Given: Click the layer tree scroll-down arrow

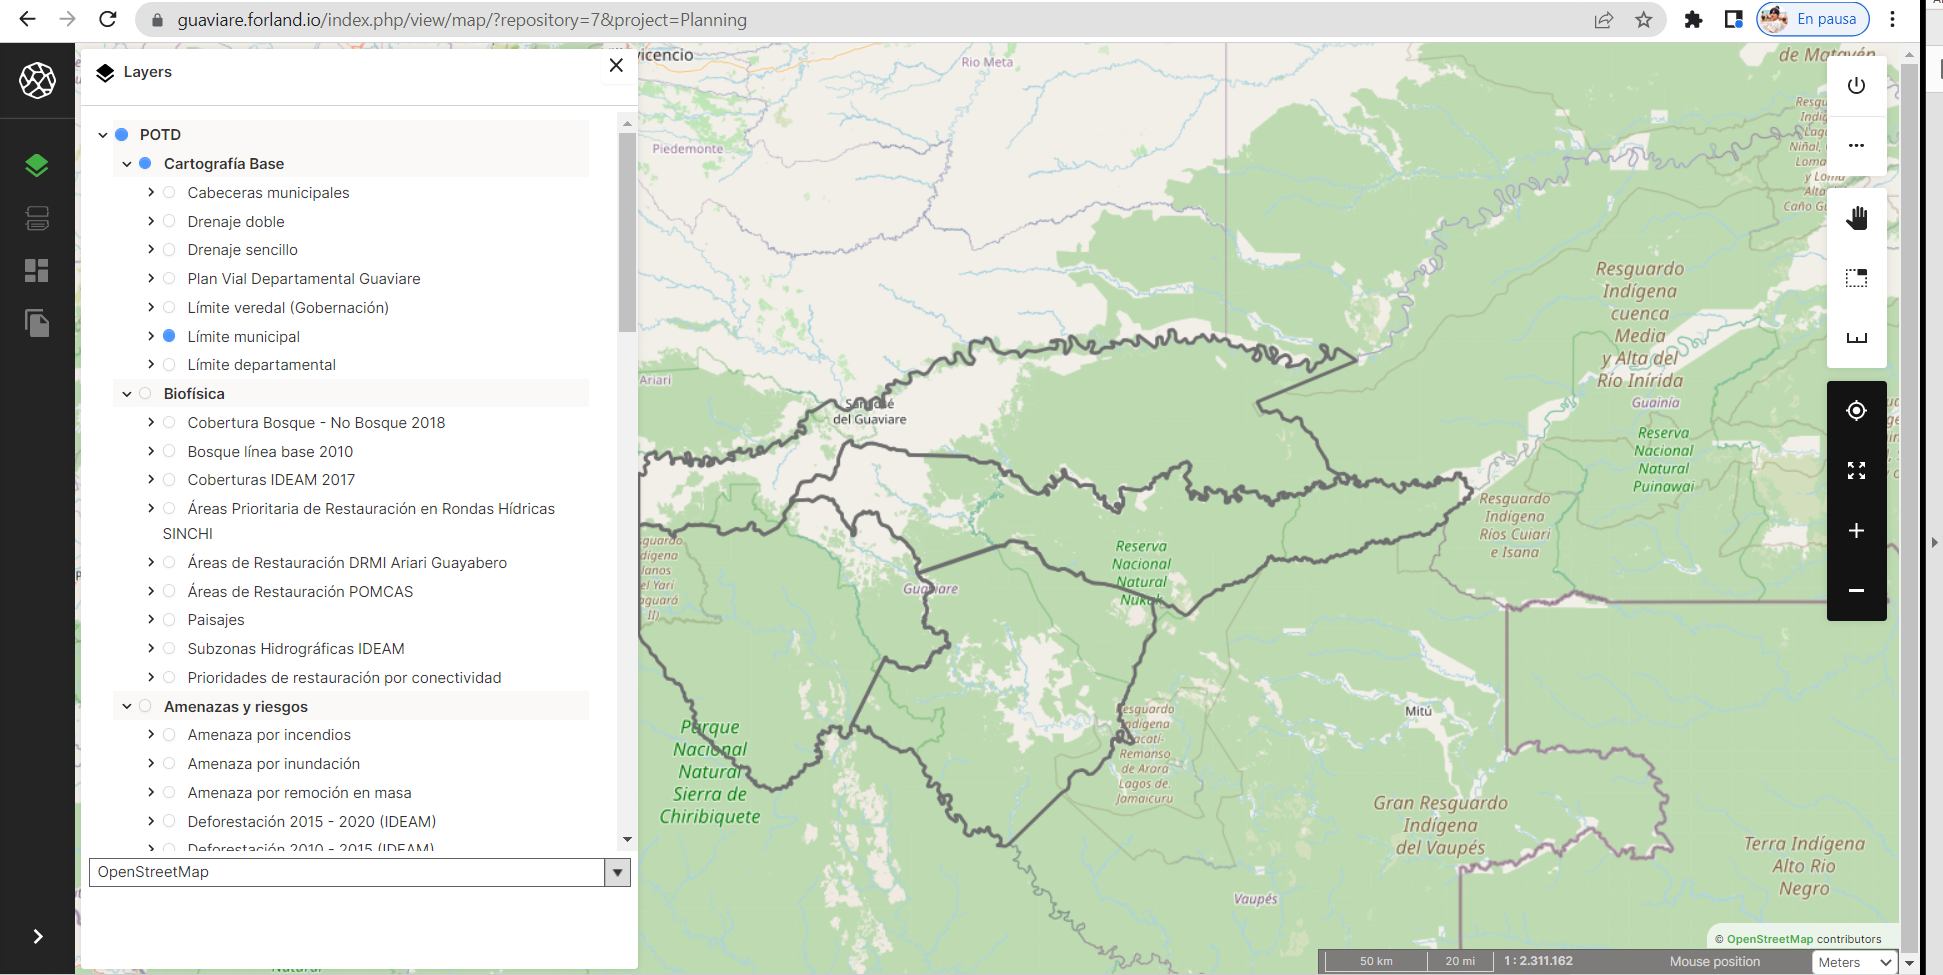Looking at the screenshot, I should (627, 840).
